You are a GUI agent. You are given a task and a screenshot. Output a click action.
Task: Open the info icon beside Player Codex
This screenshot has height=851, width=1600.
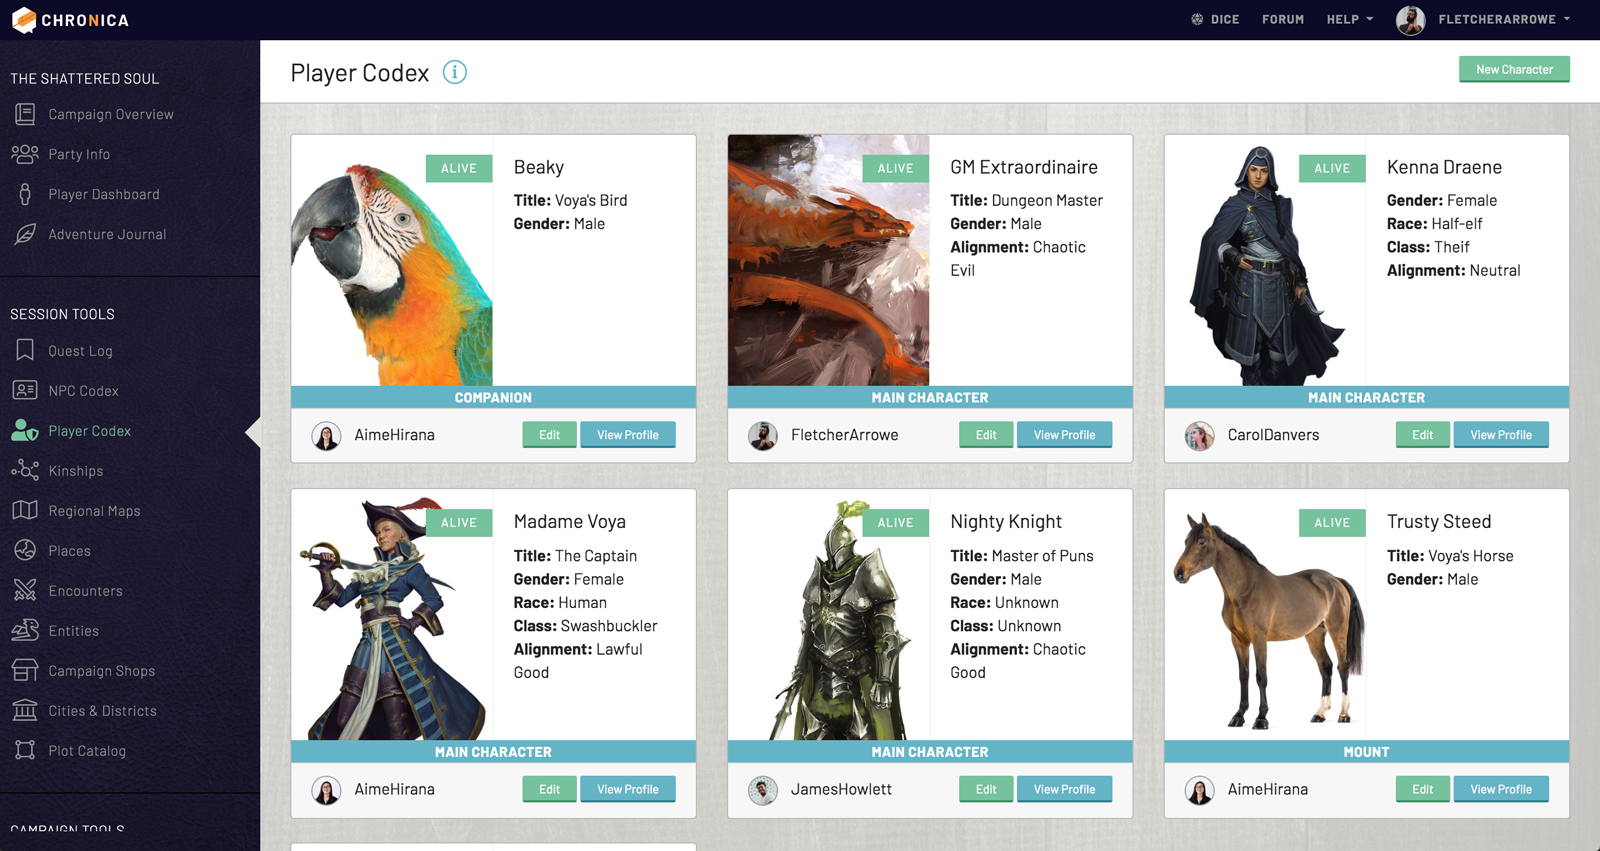pos(455,72)
